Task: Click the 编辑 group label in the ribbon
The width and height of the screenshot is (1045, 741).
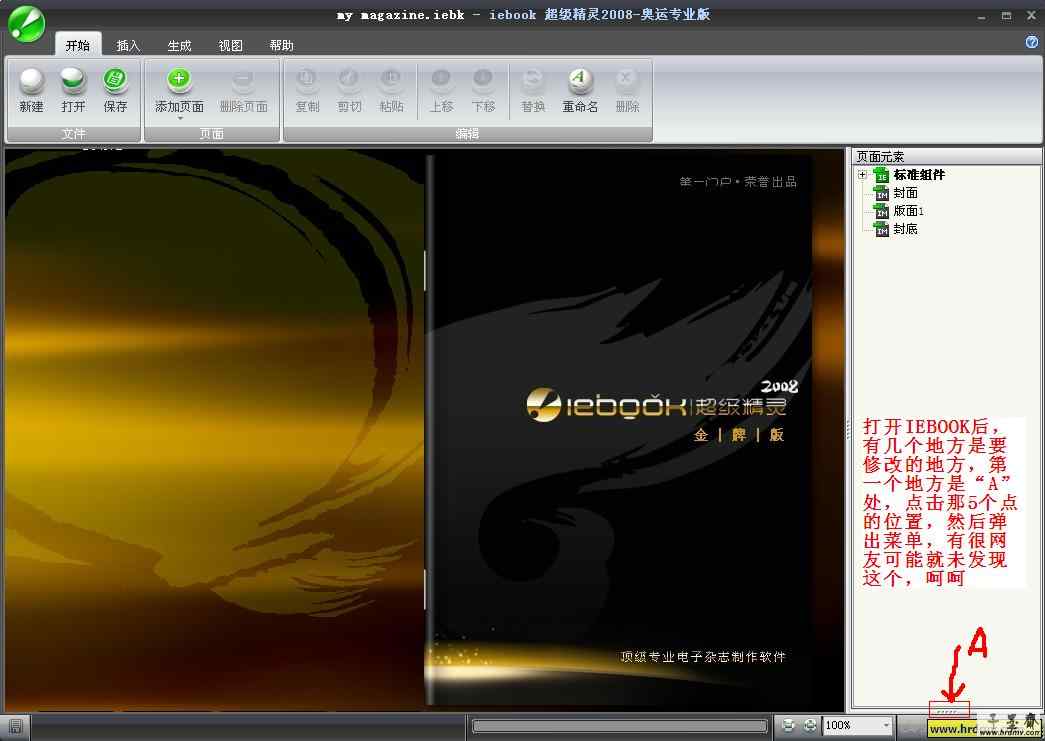Action: point(467,134)
